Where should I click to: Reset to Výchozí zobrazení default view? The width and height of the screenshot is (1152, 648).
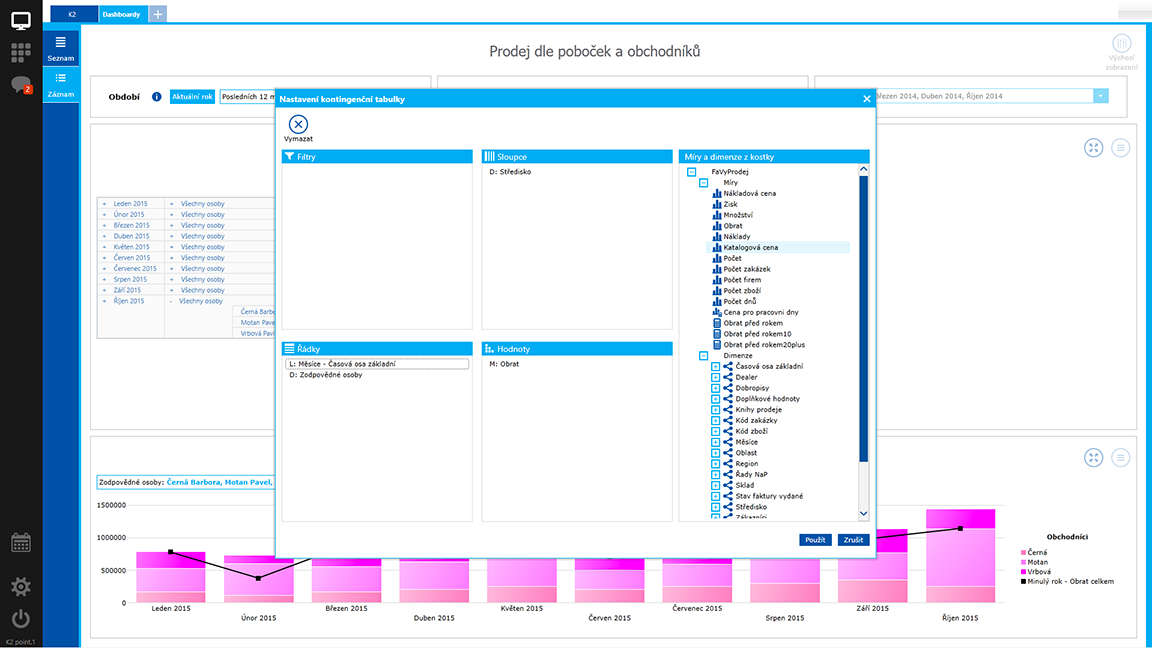point(1121,51)
